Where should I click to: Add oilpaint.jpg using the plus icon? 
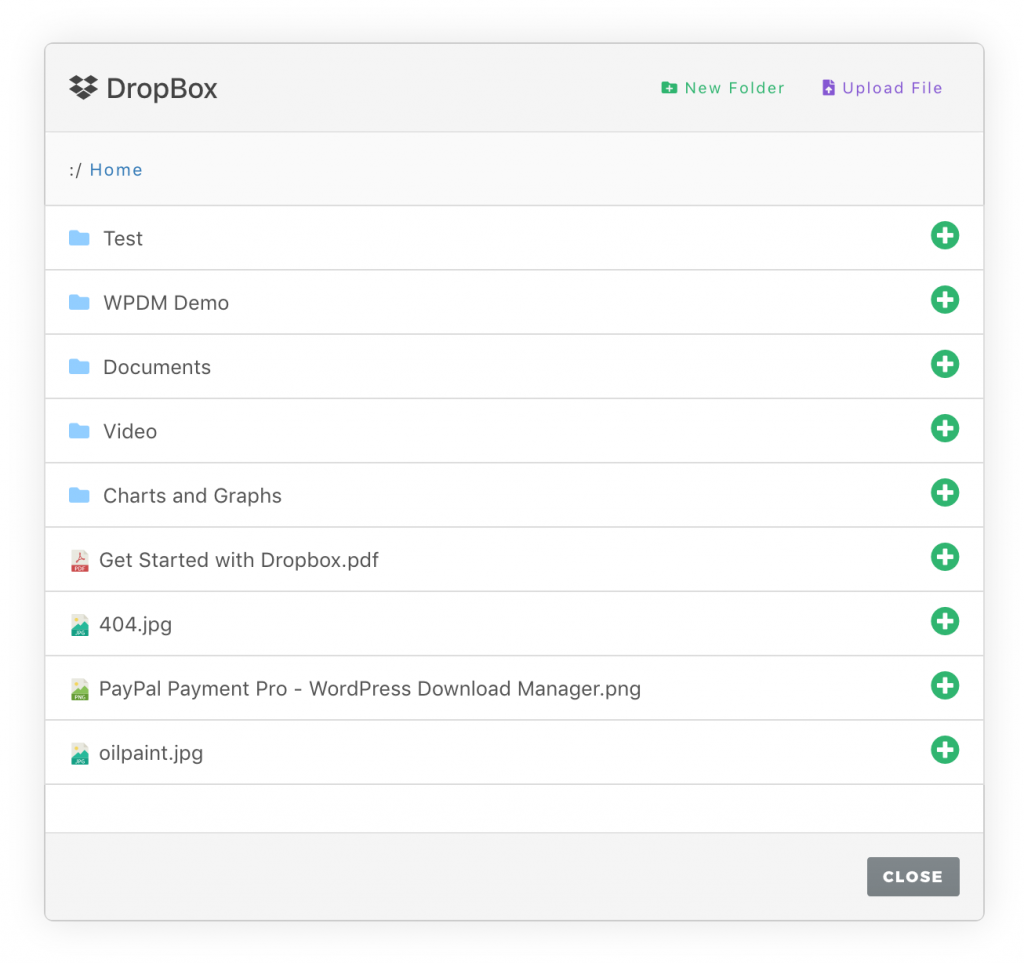click(x=945, y=750)
